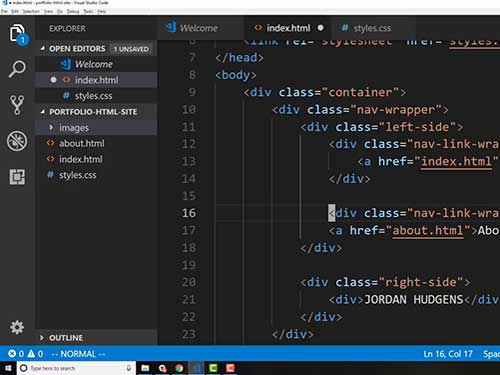This screenshot has width=500, height=375.
Task: Open Google Chrome from the taskbar
Action: click(x=179, y=368)
